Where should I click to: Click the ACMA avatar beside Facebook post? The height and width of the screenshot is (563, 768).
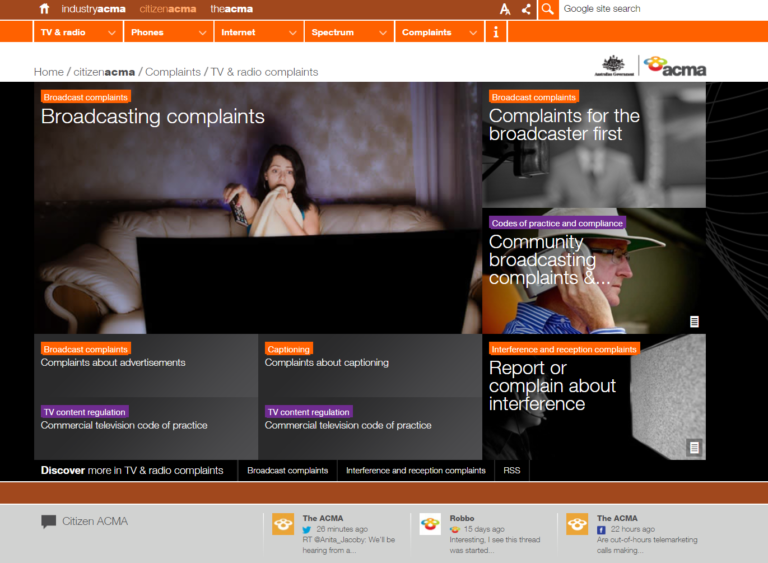(x=577, y=524)
